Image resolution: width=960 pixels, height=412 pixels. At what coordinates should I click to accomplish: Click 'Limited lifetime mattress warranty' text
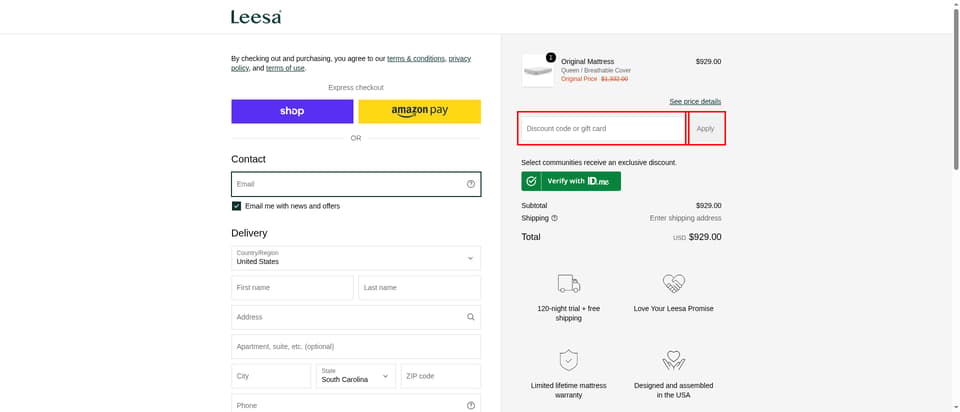pyautogui.click(x=569, y=391)
